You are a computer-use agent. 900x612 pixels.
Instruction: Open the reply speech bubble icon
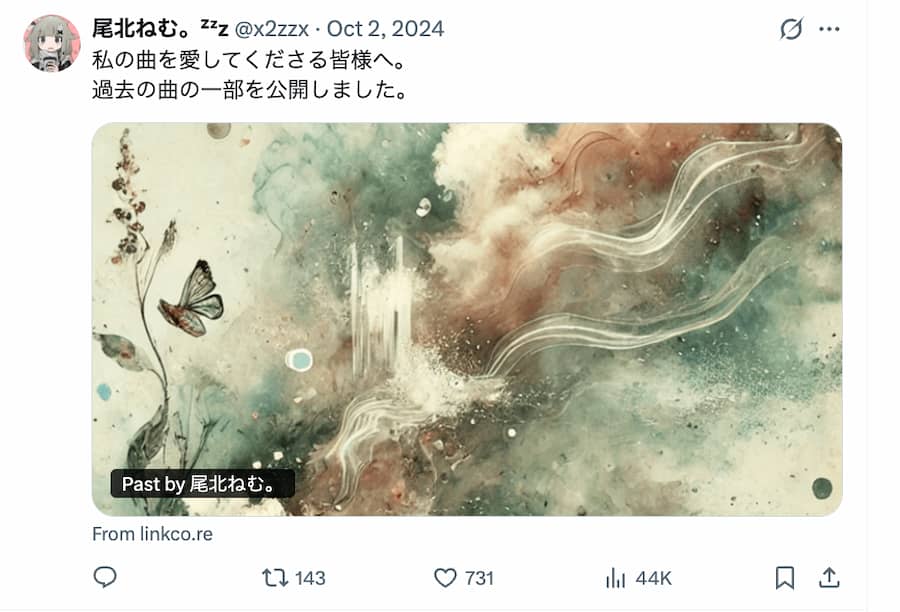pyautogui.click(x=104, y=577)
